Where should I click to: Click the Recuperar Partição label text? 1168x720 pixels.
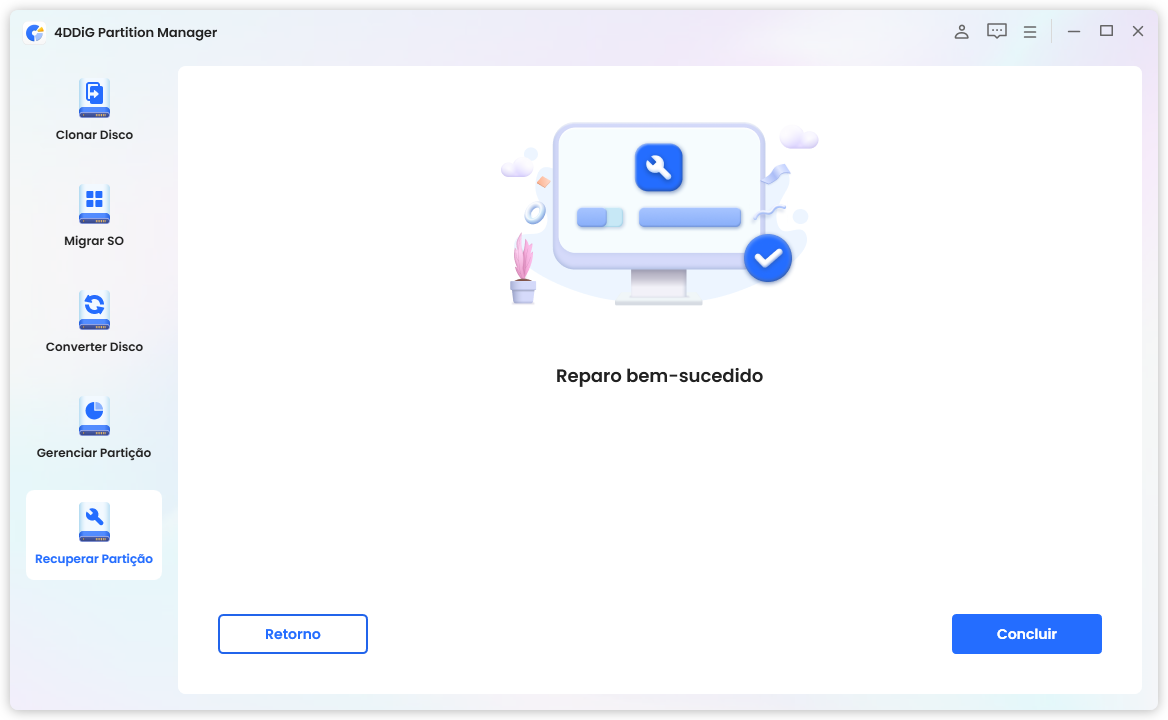click(93, 558)
